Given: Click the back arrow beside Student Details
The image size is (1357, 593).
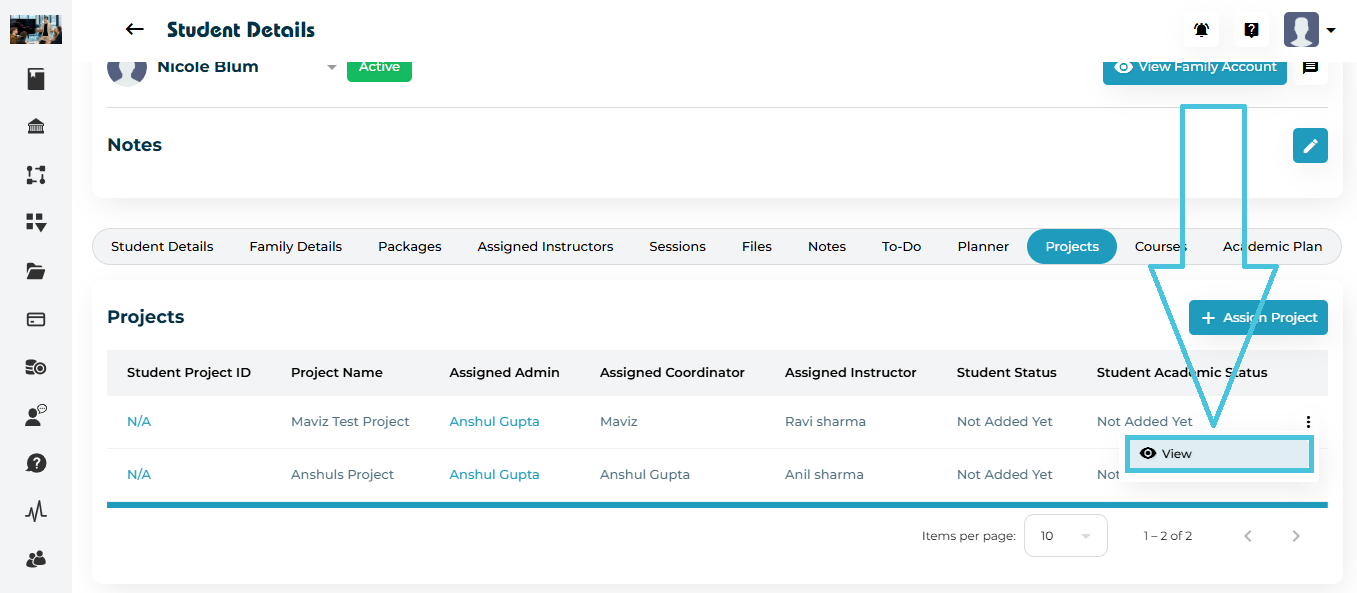Looking at the screenshot, I should [135, 30].
